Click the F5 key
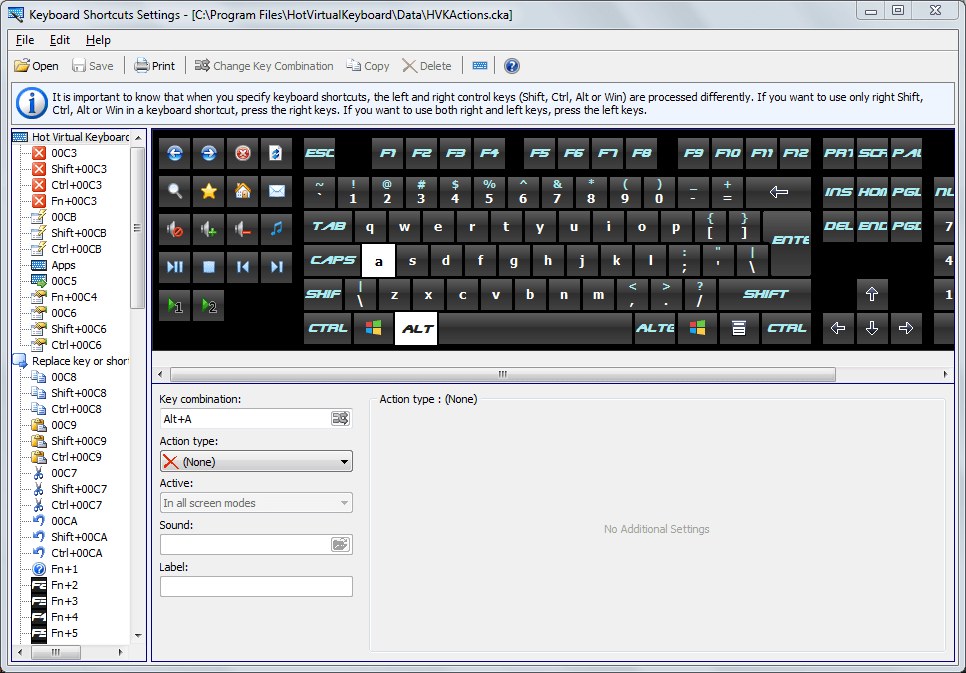Viewport: 966px width, 673px height. coord(540,153)
